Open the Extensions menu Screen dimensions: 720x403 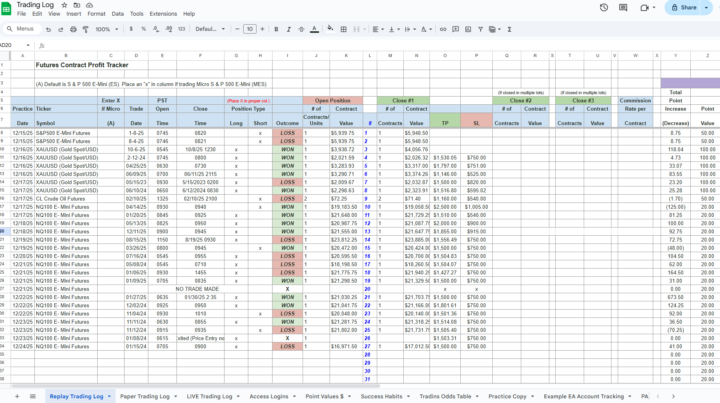(x=161, y=14)
